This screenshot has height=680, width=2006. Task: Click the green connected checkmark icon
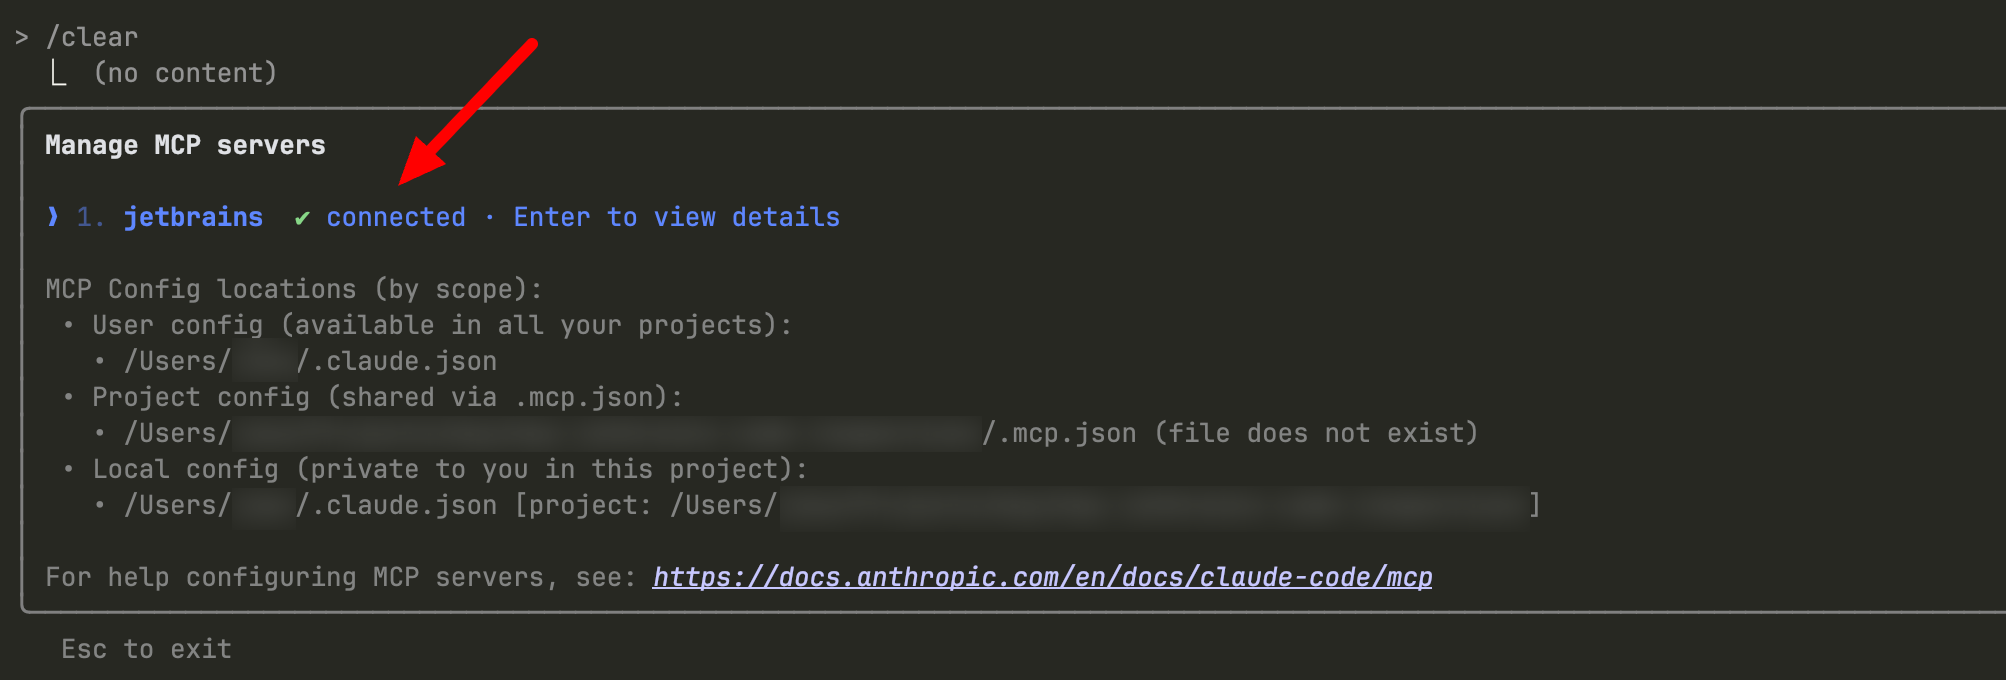click(302, 218)
